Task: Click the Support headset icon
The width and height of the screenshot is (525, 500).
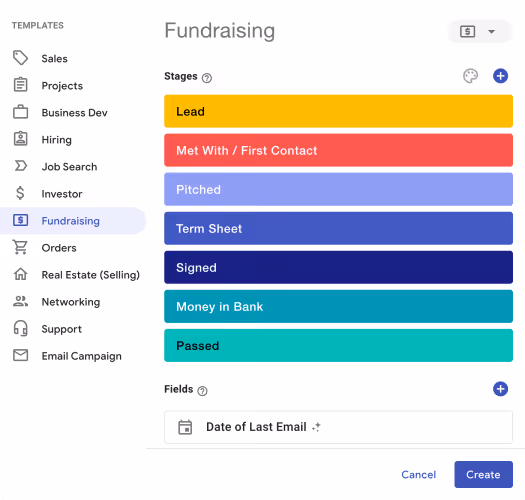Action: pos(20,328)
